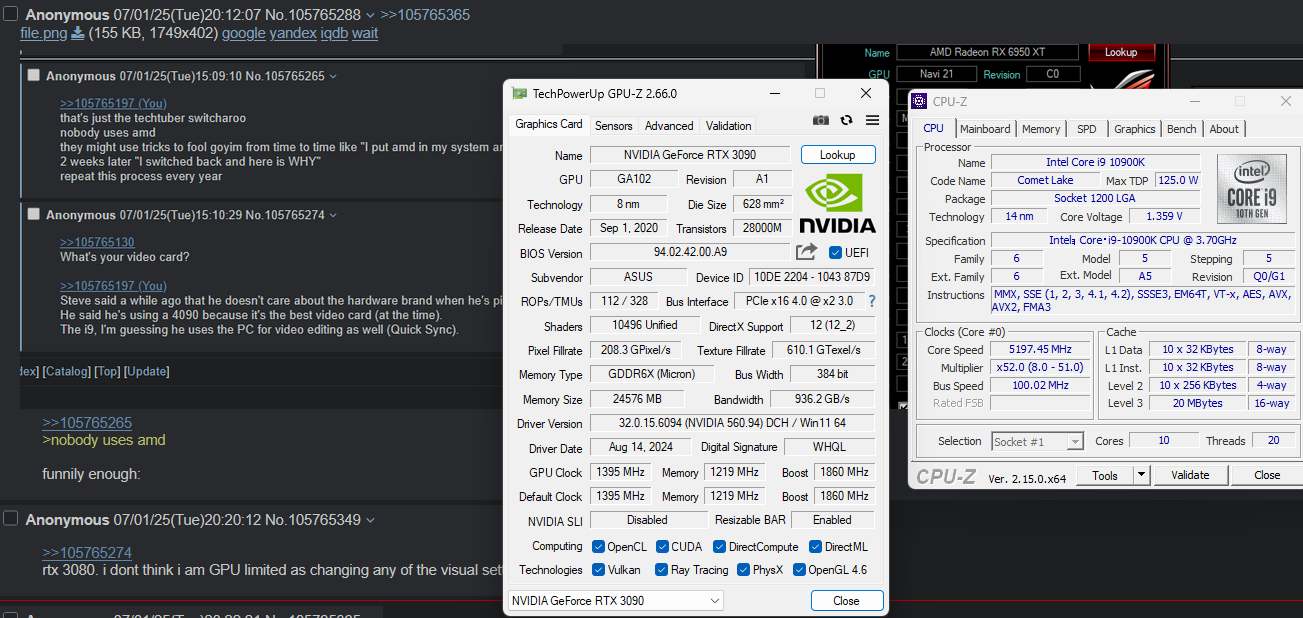Click the >>105765365 reply link
Screen dimensions: 1303x618
425,15
